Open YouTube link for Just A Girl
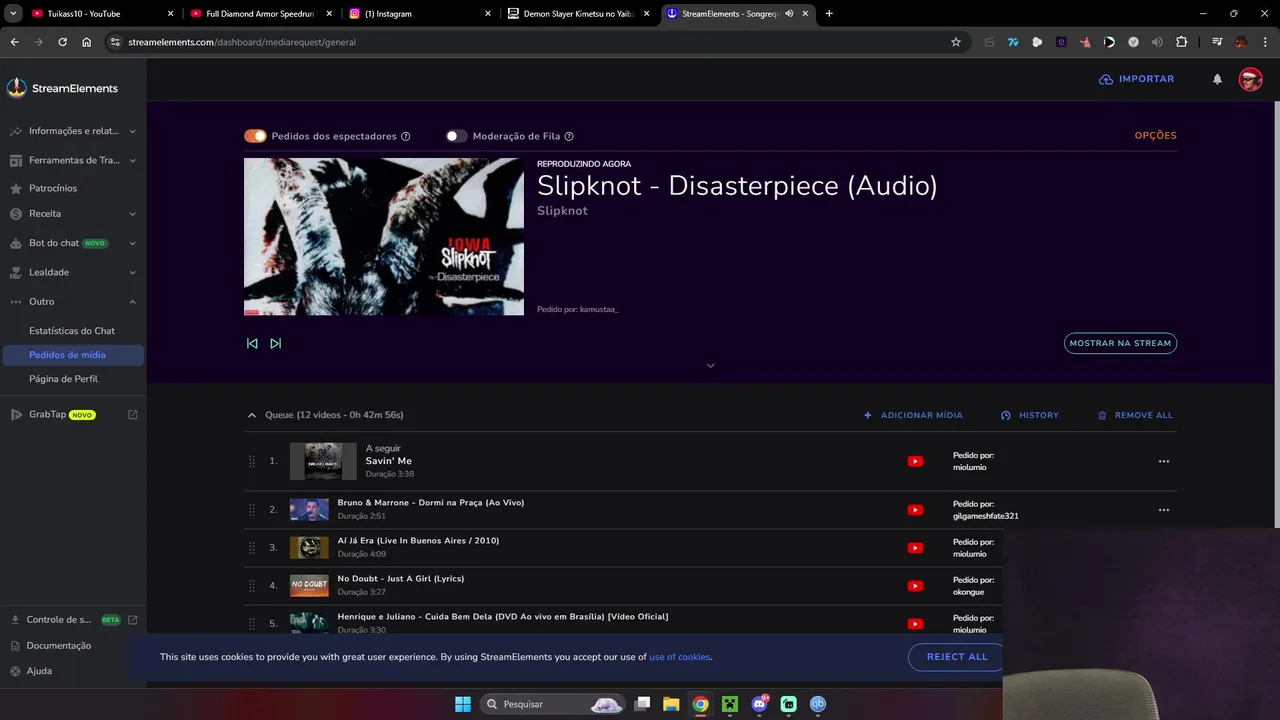 915,586
